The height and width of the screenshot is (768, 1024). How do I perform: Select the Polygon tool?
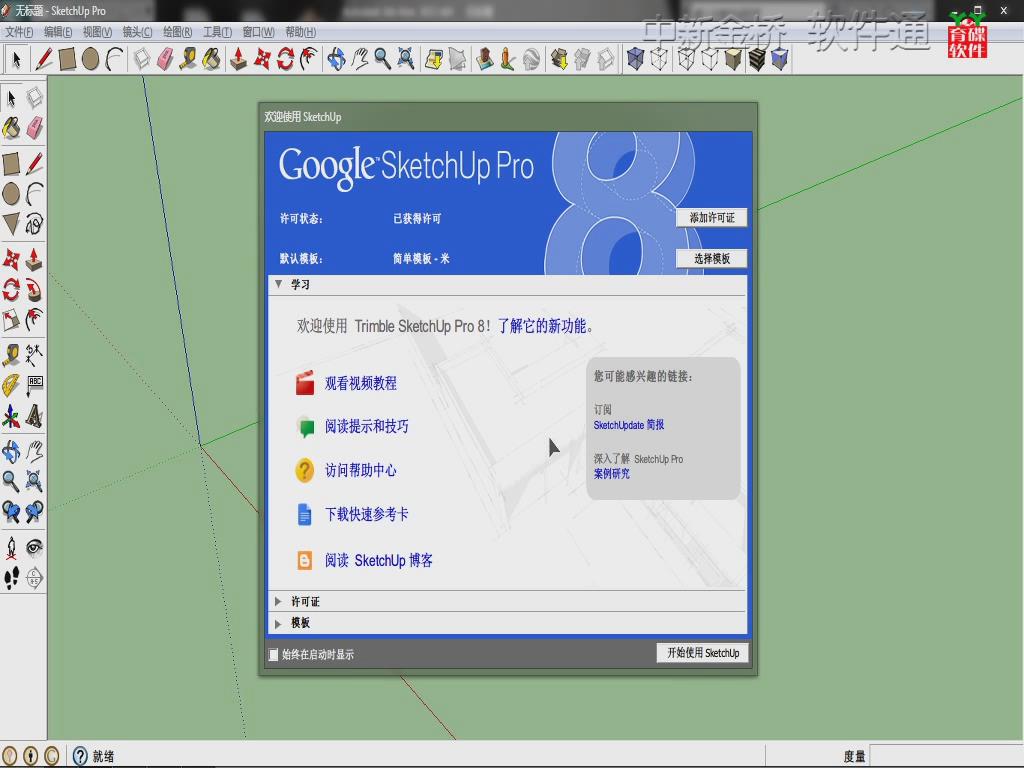(11, 224)
